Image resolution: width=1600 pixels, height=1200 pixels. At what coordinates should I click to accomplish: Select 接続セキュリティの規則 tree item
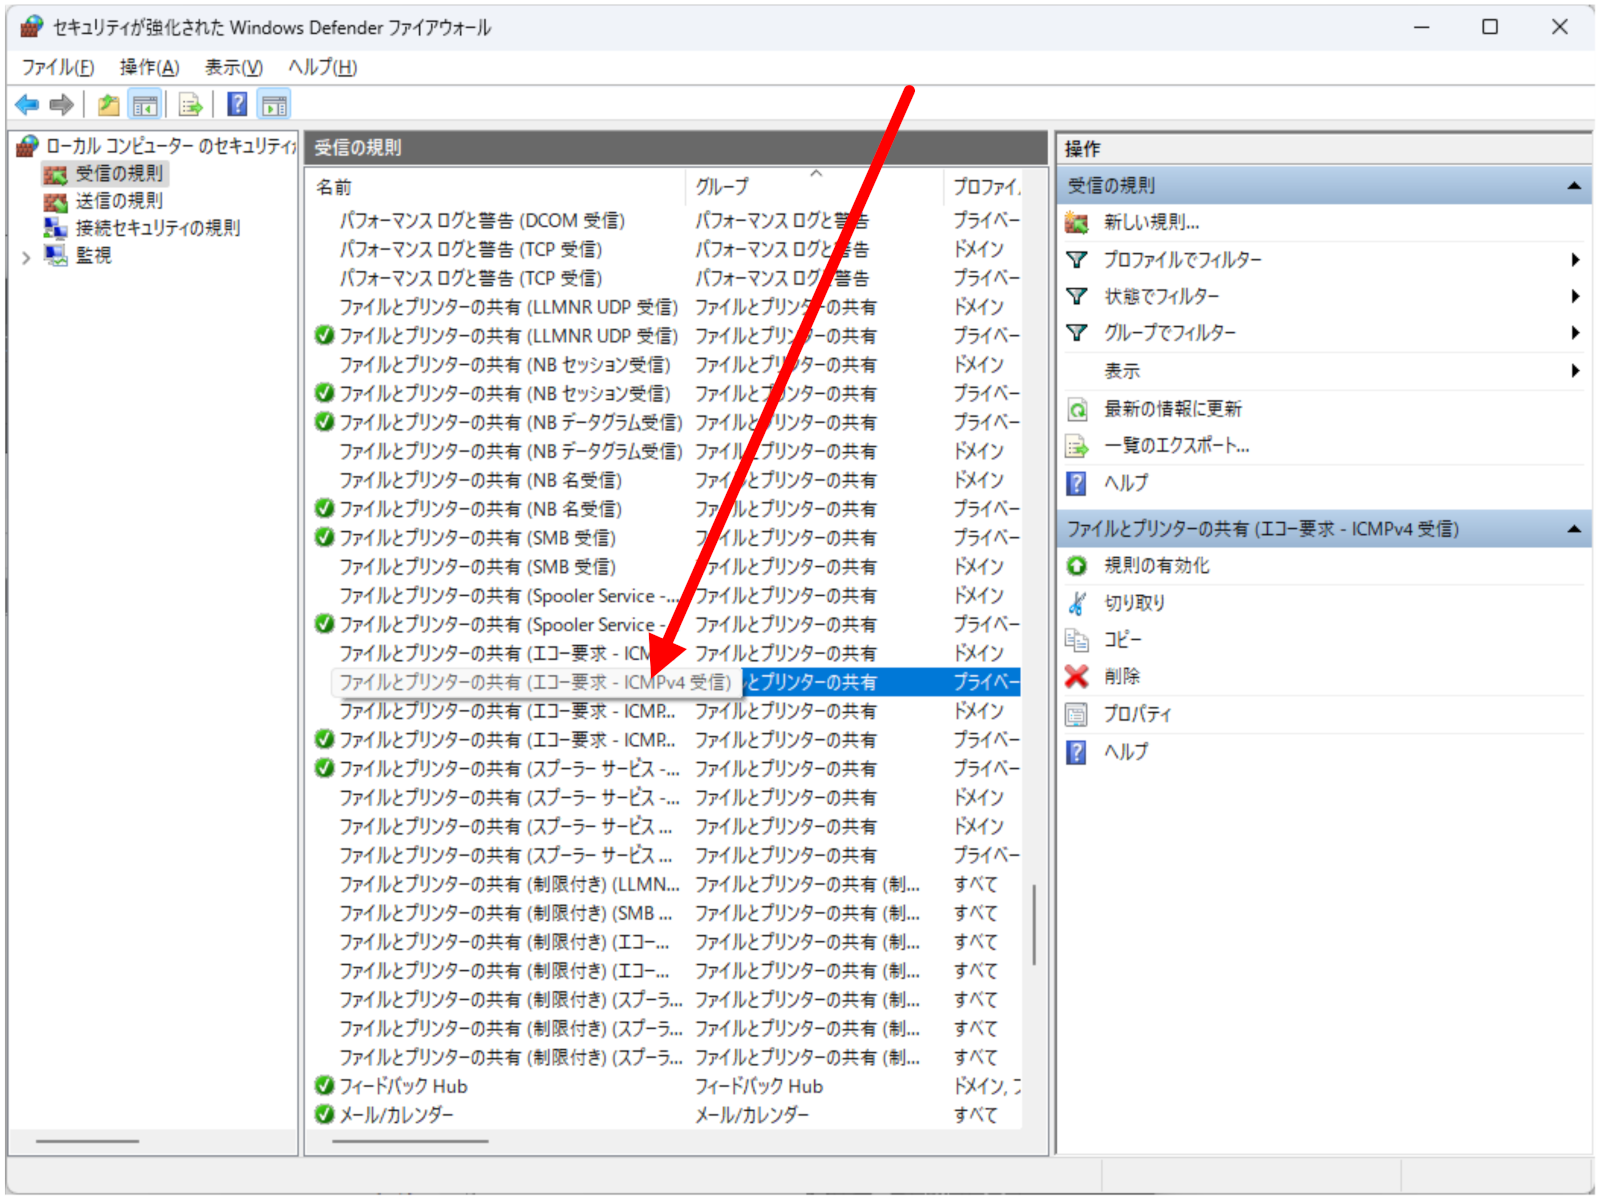pyautogui.click(x=157, y=228)
